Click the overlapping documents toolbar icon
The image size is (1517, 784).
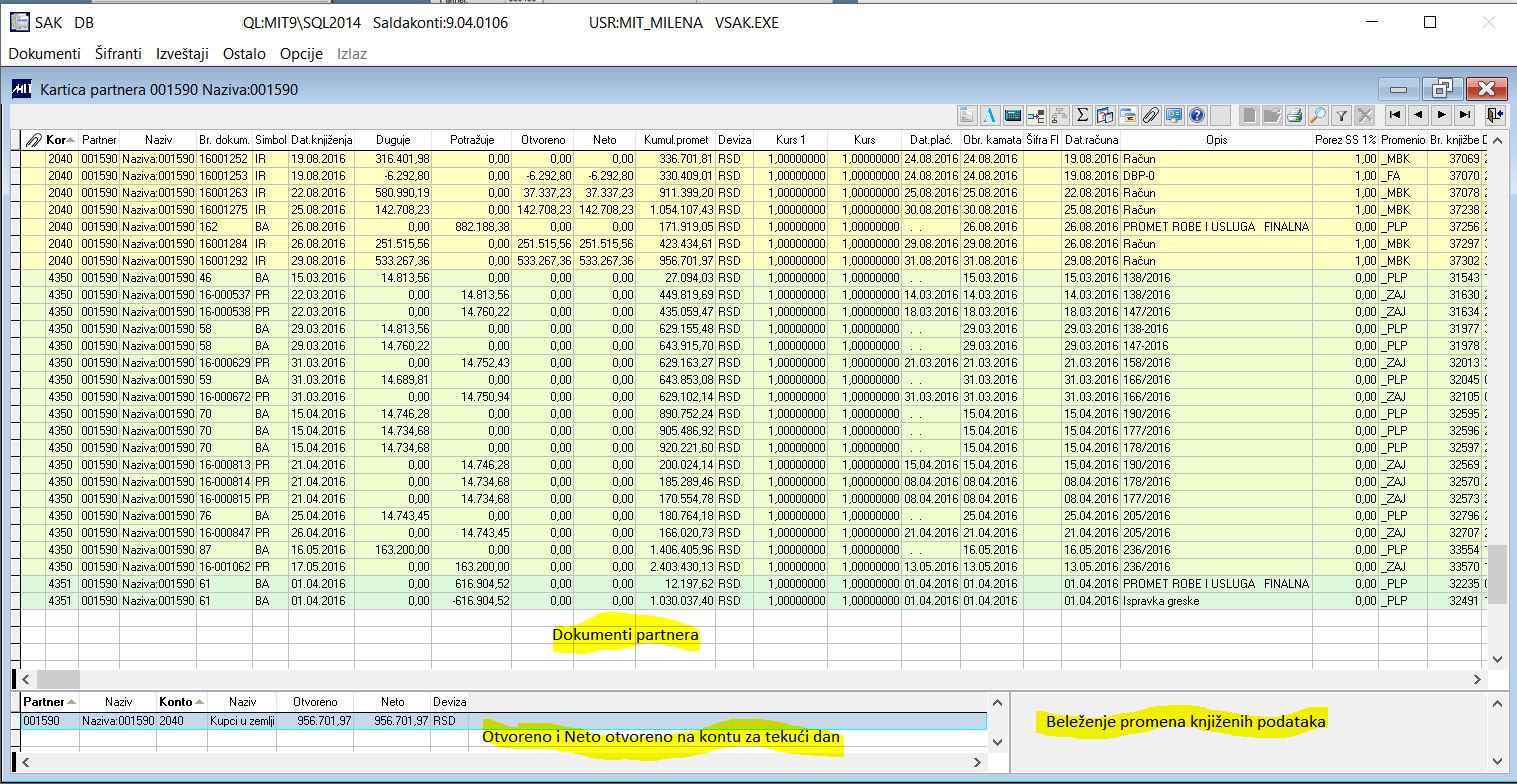[x=1105, y=115]
